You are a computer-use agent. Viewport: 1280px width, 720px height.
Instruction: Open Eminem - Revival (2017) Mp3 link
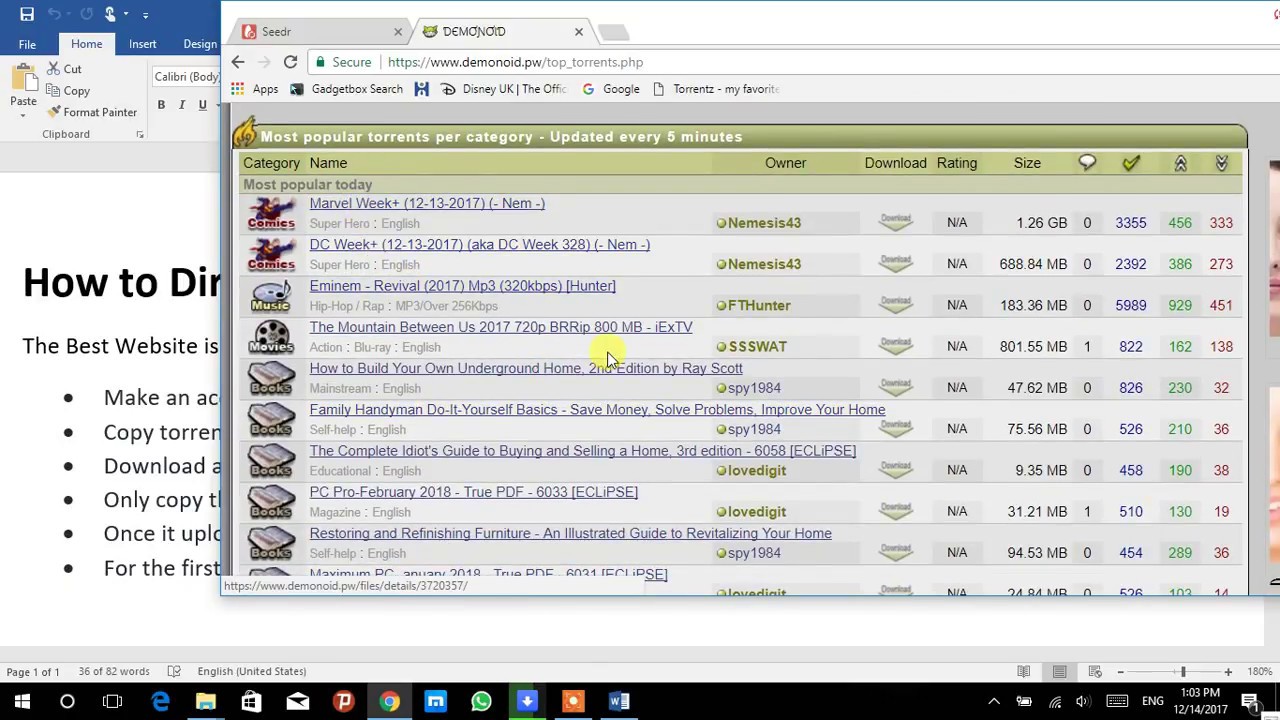tap(462, 286)
